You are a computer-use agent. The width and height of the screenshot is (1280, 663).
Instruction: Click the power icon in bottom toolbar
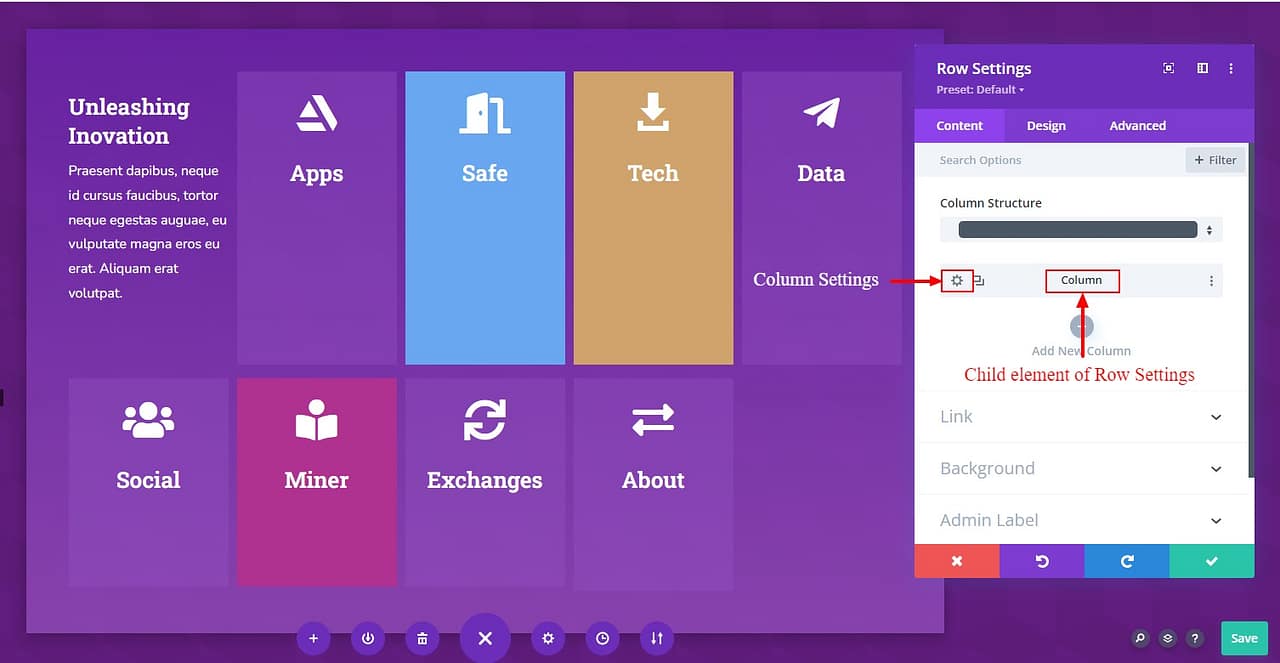[x=368, y=638]
